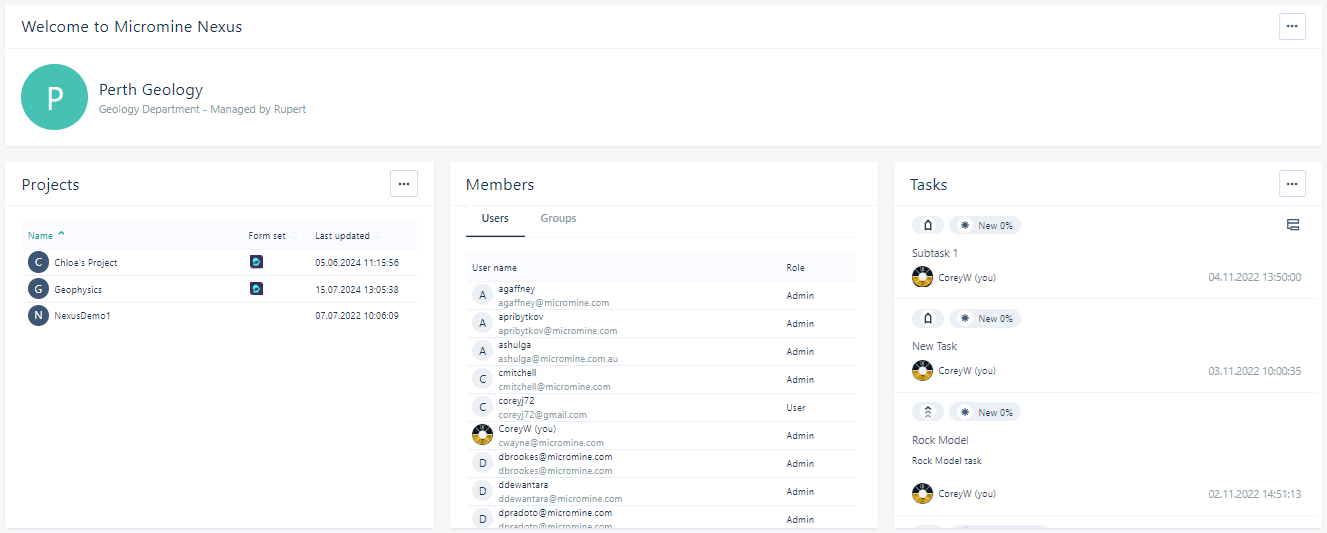Click the email agaffney@micromine.com
This screenshot has height=533, width=1327.
click(x=554, y=303)
